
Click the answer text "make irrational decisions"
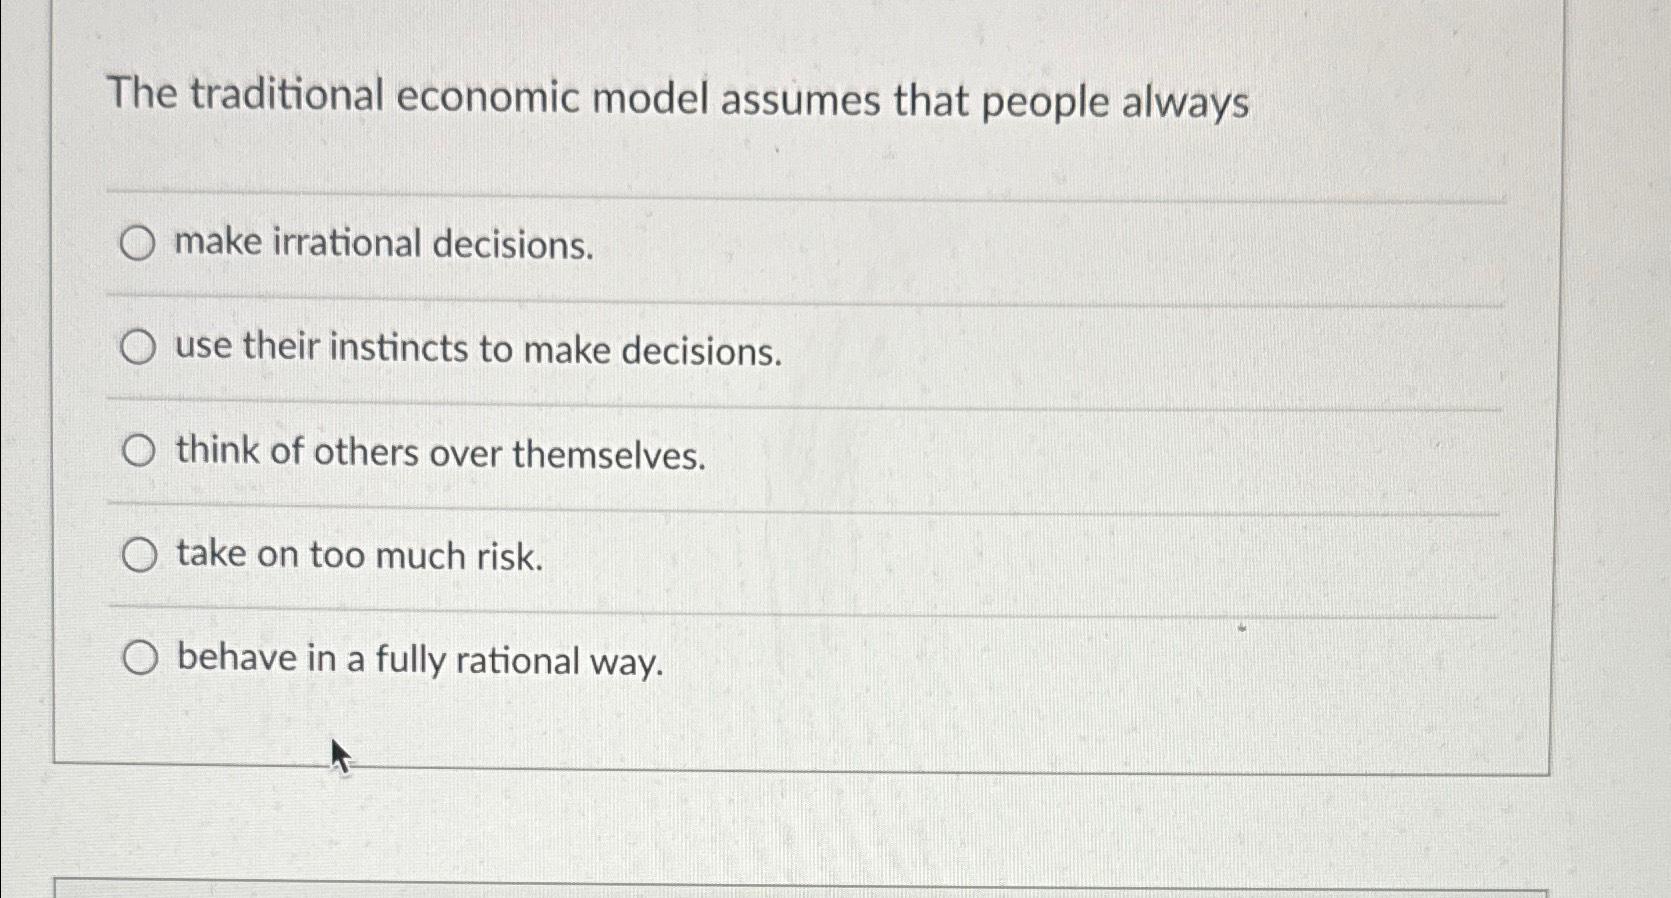(385, 244)
